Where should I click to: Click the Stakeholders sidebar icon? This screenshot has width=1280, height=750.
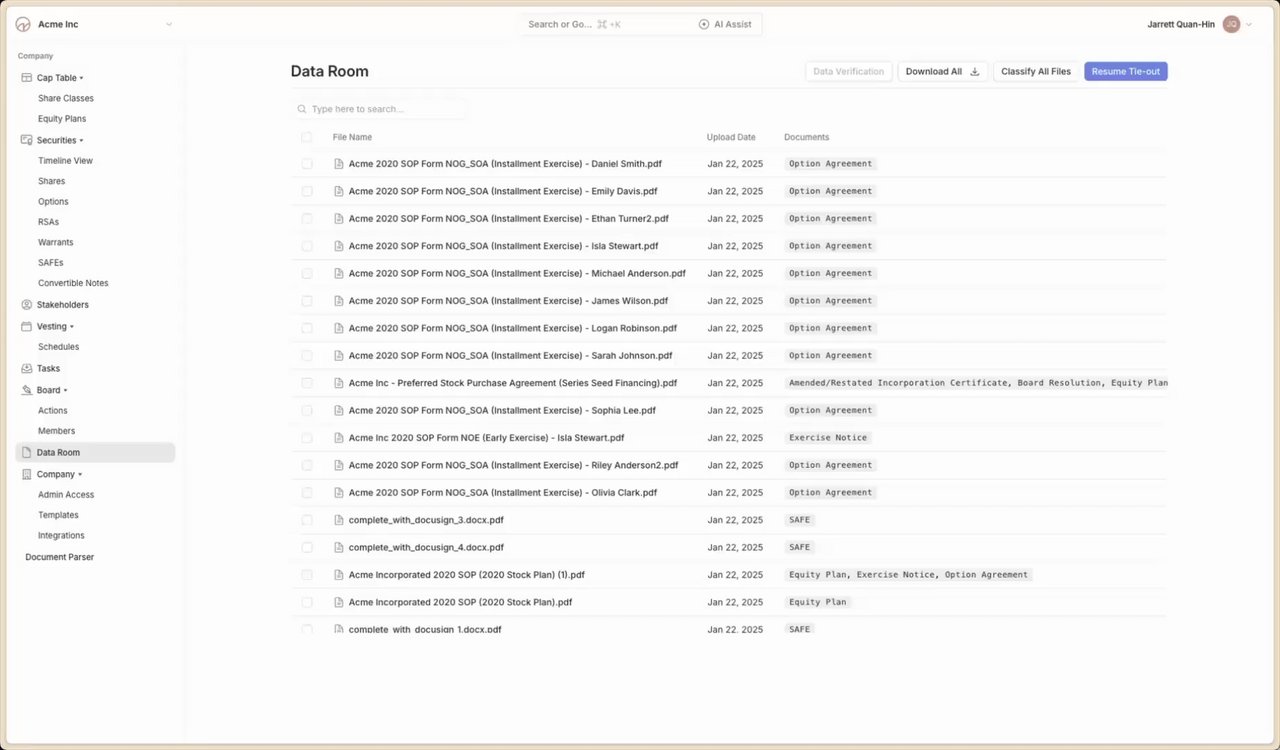(x=27, y=304)
